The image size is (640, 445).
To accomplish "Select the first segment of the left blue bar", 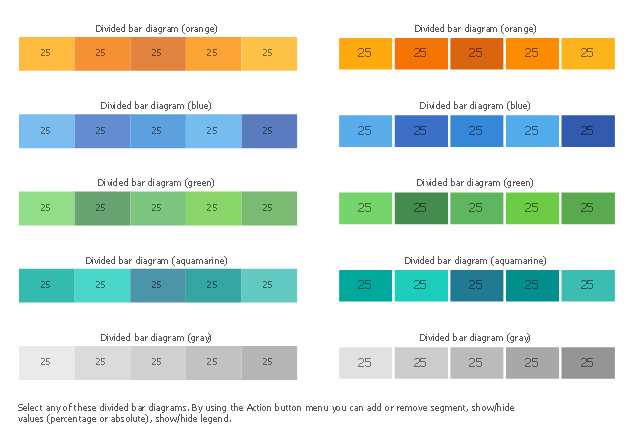I will [46, 131].
